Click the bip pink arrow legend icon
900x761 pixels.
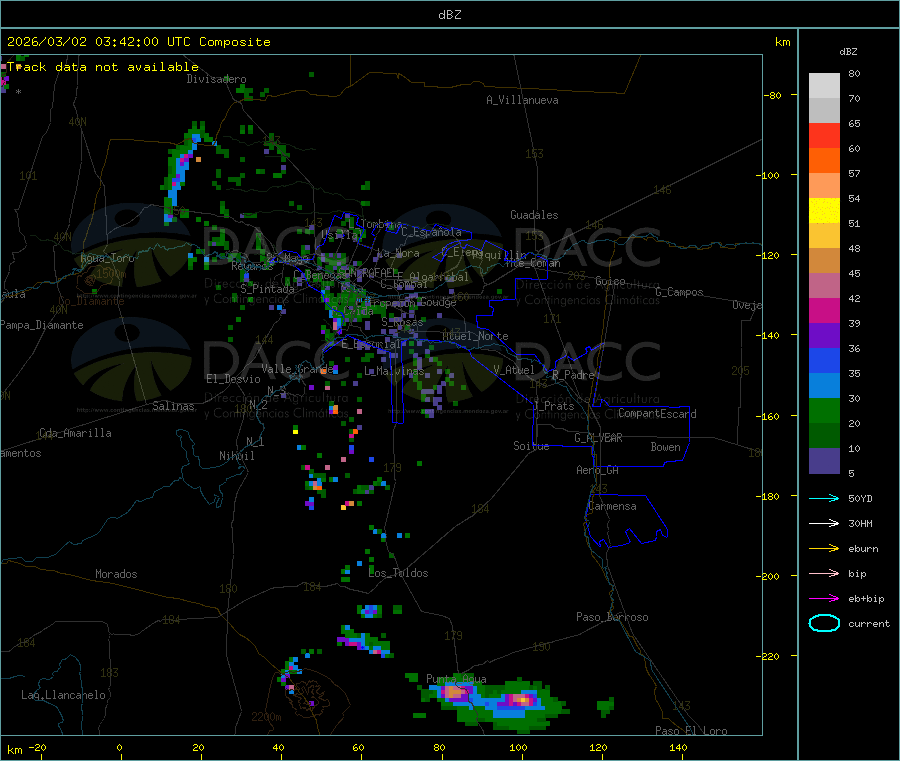tap(824, 573)
